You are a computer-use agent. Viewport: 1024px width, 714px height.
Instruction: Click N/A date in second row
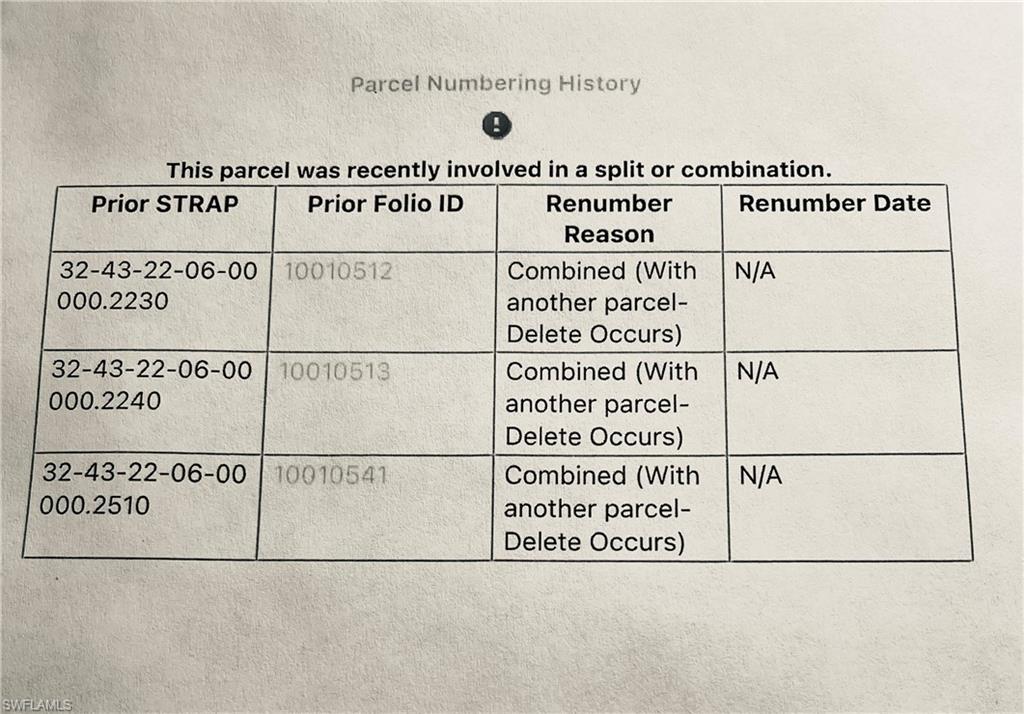757,372
